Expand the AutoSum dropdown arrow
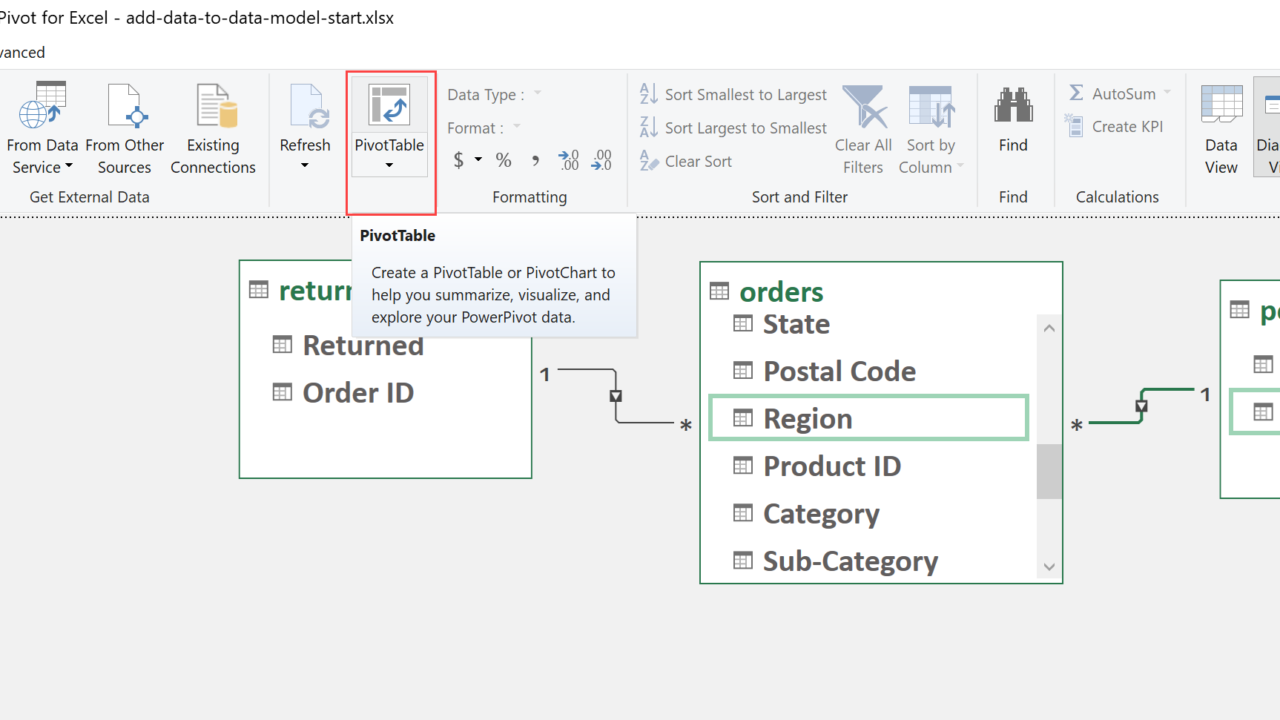 (x=1167, y=93)
